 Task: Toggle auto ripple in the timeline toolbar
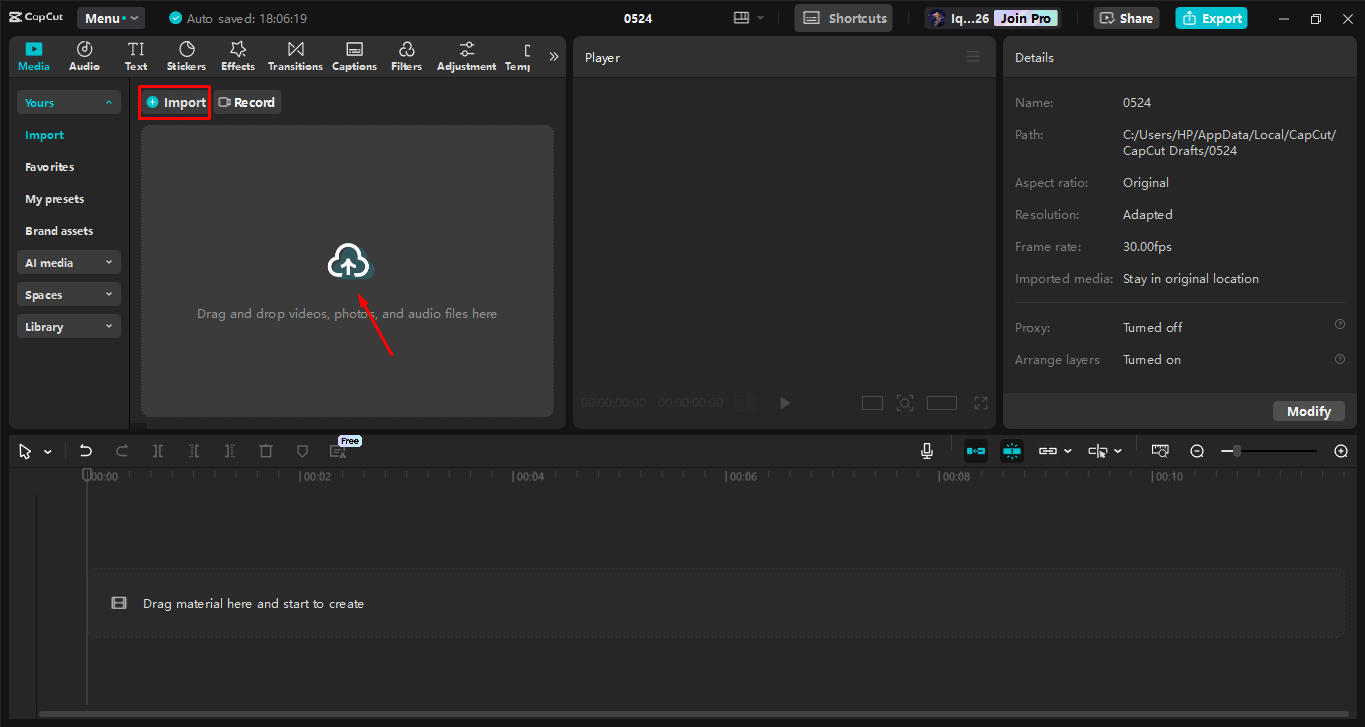tap(975, 451)
